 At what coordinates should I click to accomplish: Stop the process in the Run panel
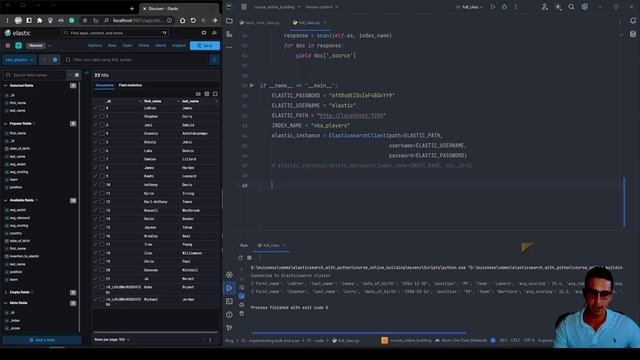249,258
